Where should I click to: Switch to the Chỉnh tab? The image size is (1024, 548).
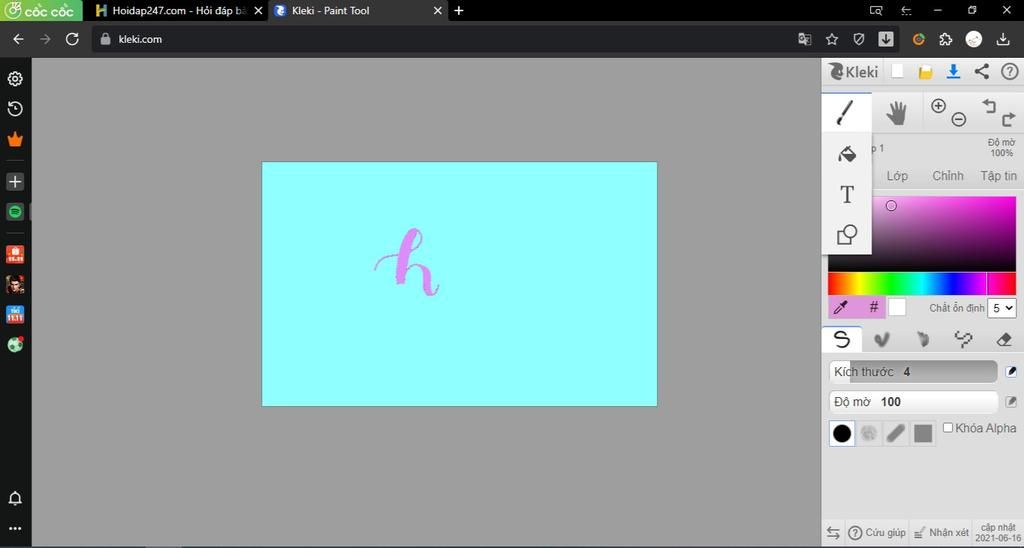(948, 176)
